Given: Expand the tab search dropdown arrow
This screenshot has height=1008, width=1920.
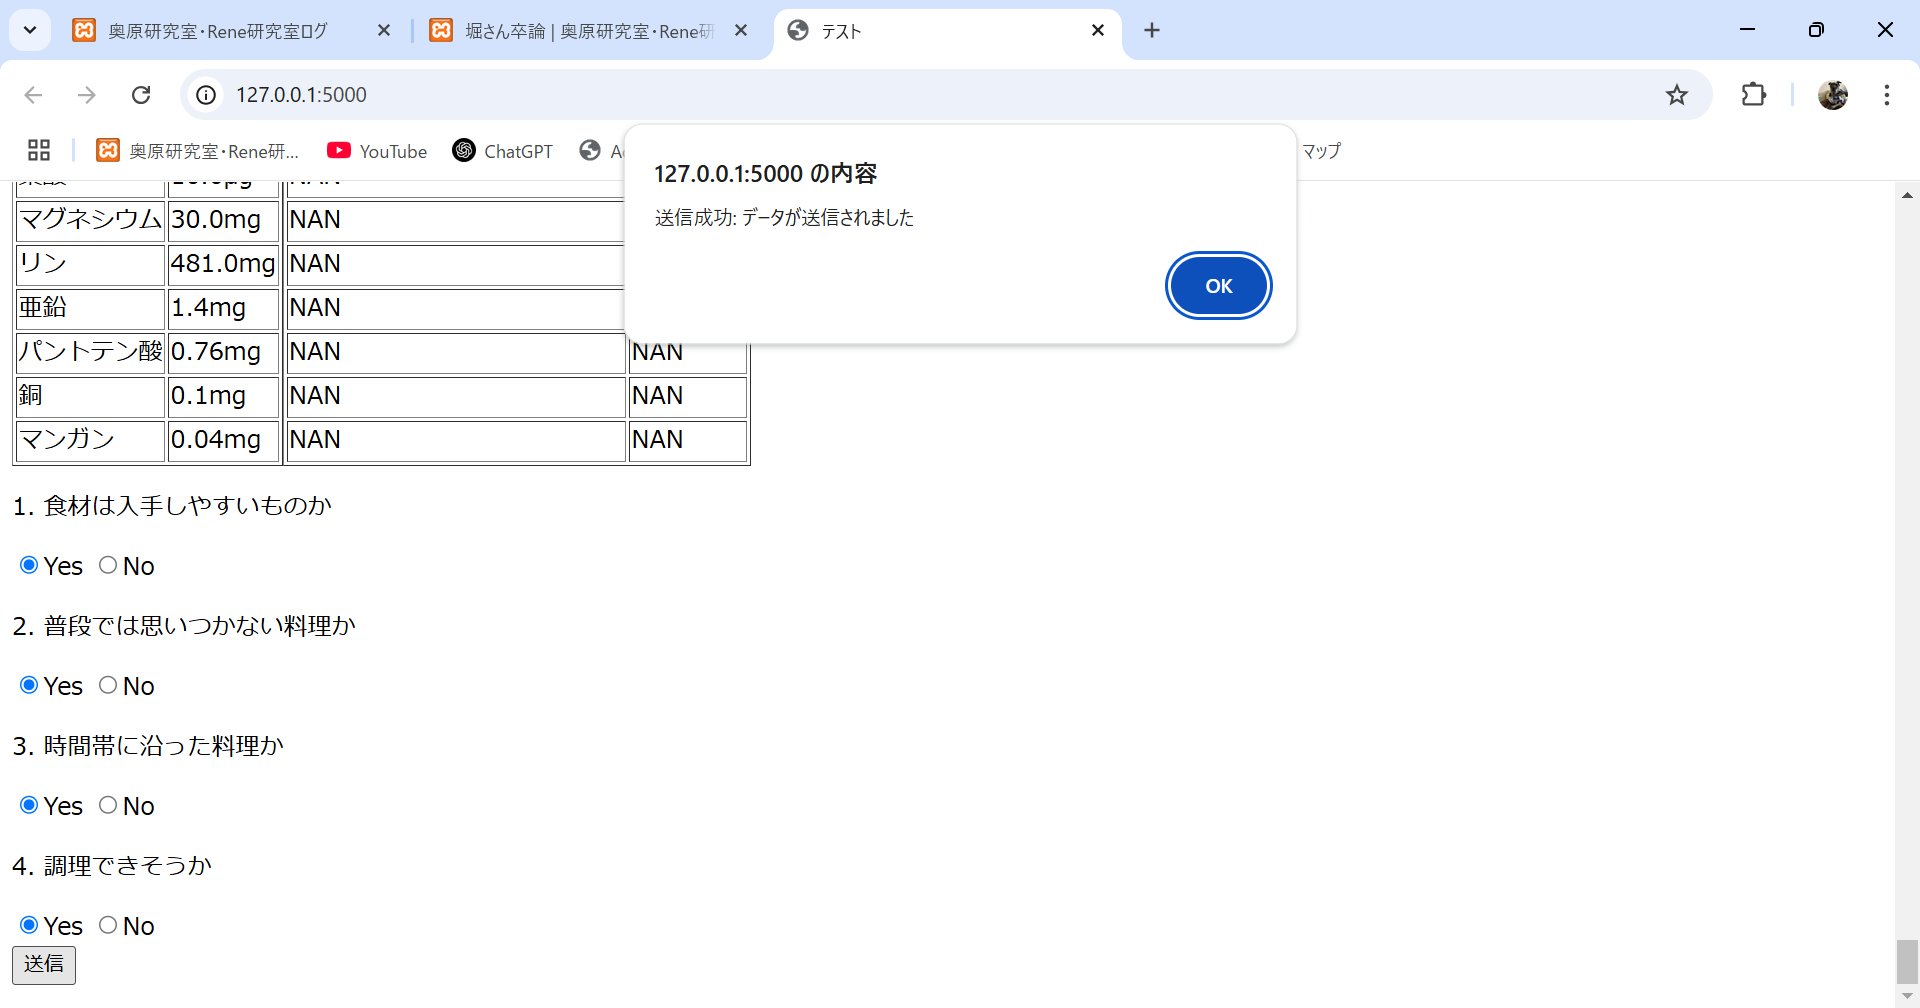Looking at the screenshot, I should coord(30,30).
